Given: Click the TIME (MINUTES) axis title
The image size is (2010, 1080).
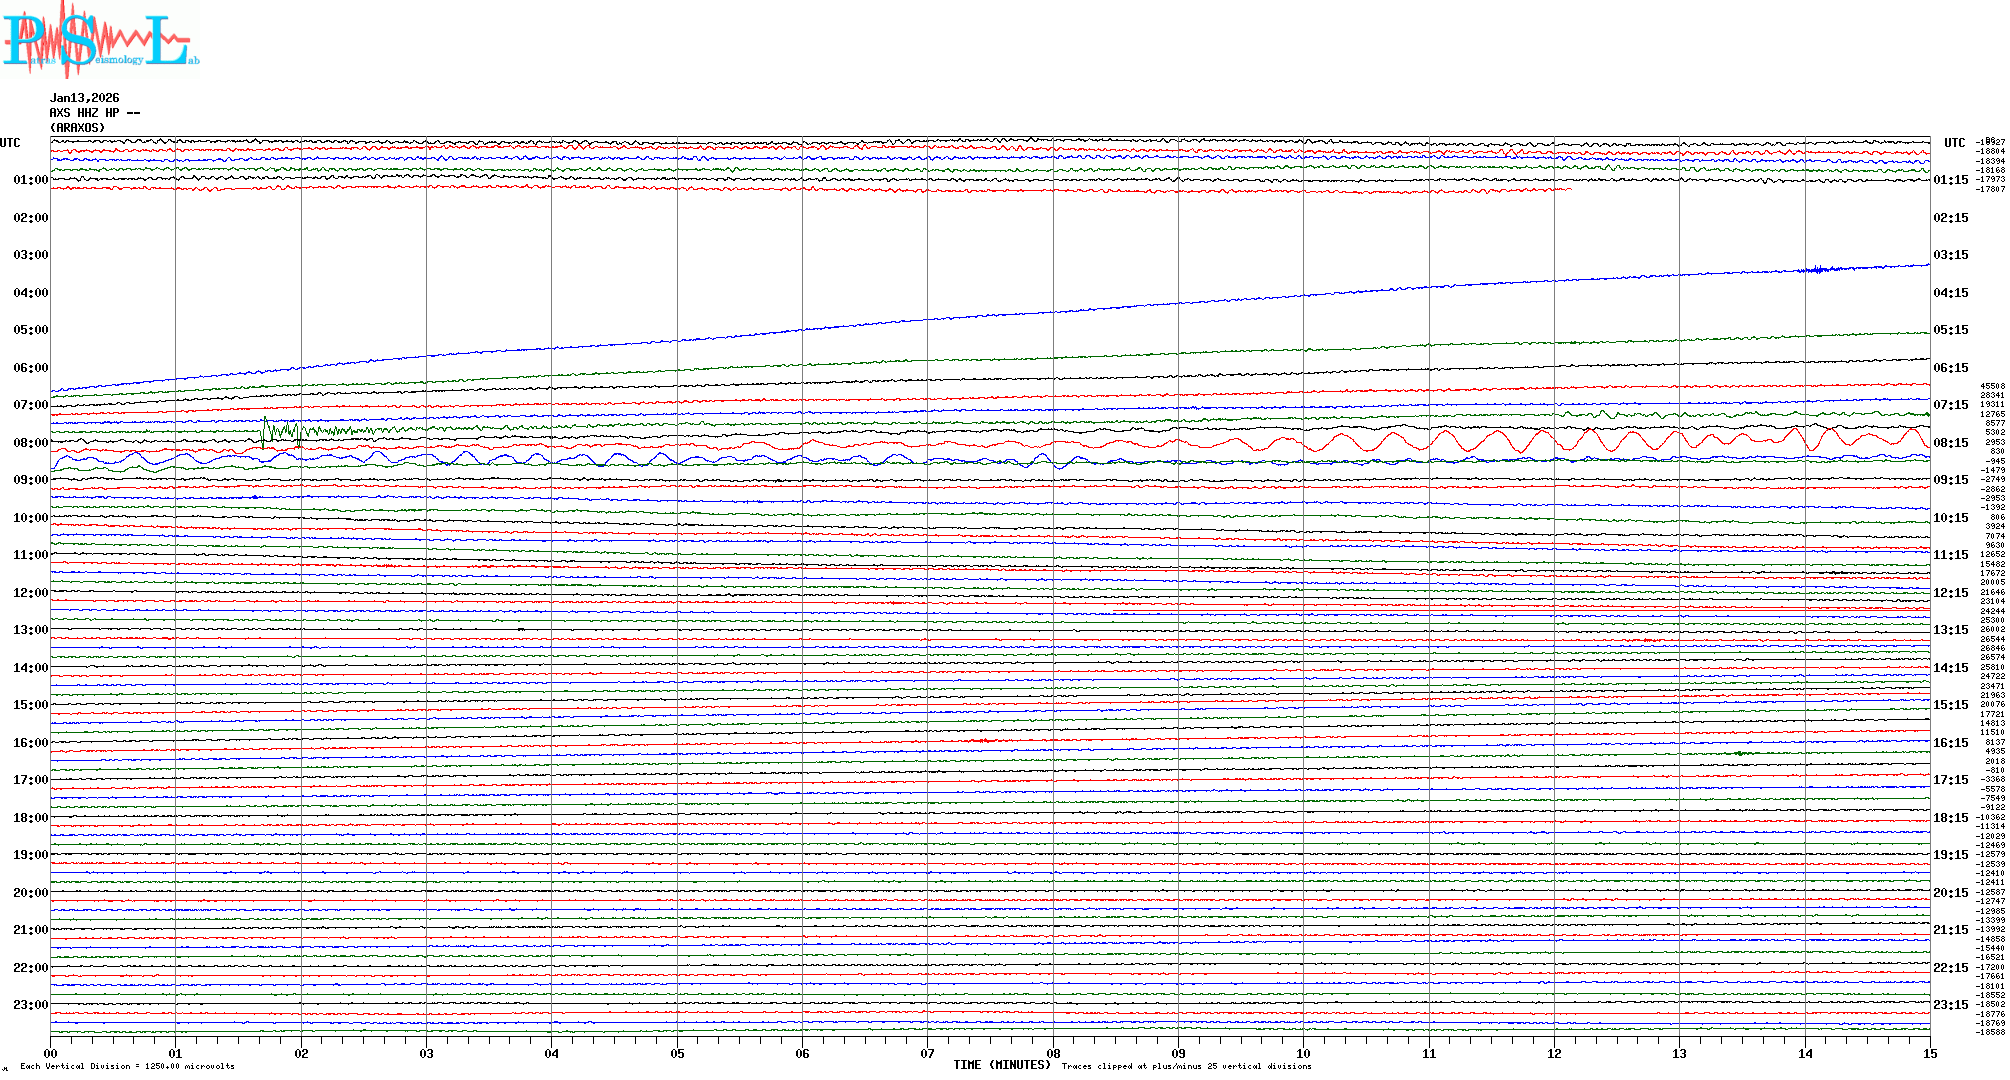Looking at the screenshot, I should point(1001,1065).
